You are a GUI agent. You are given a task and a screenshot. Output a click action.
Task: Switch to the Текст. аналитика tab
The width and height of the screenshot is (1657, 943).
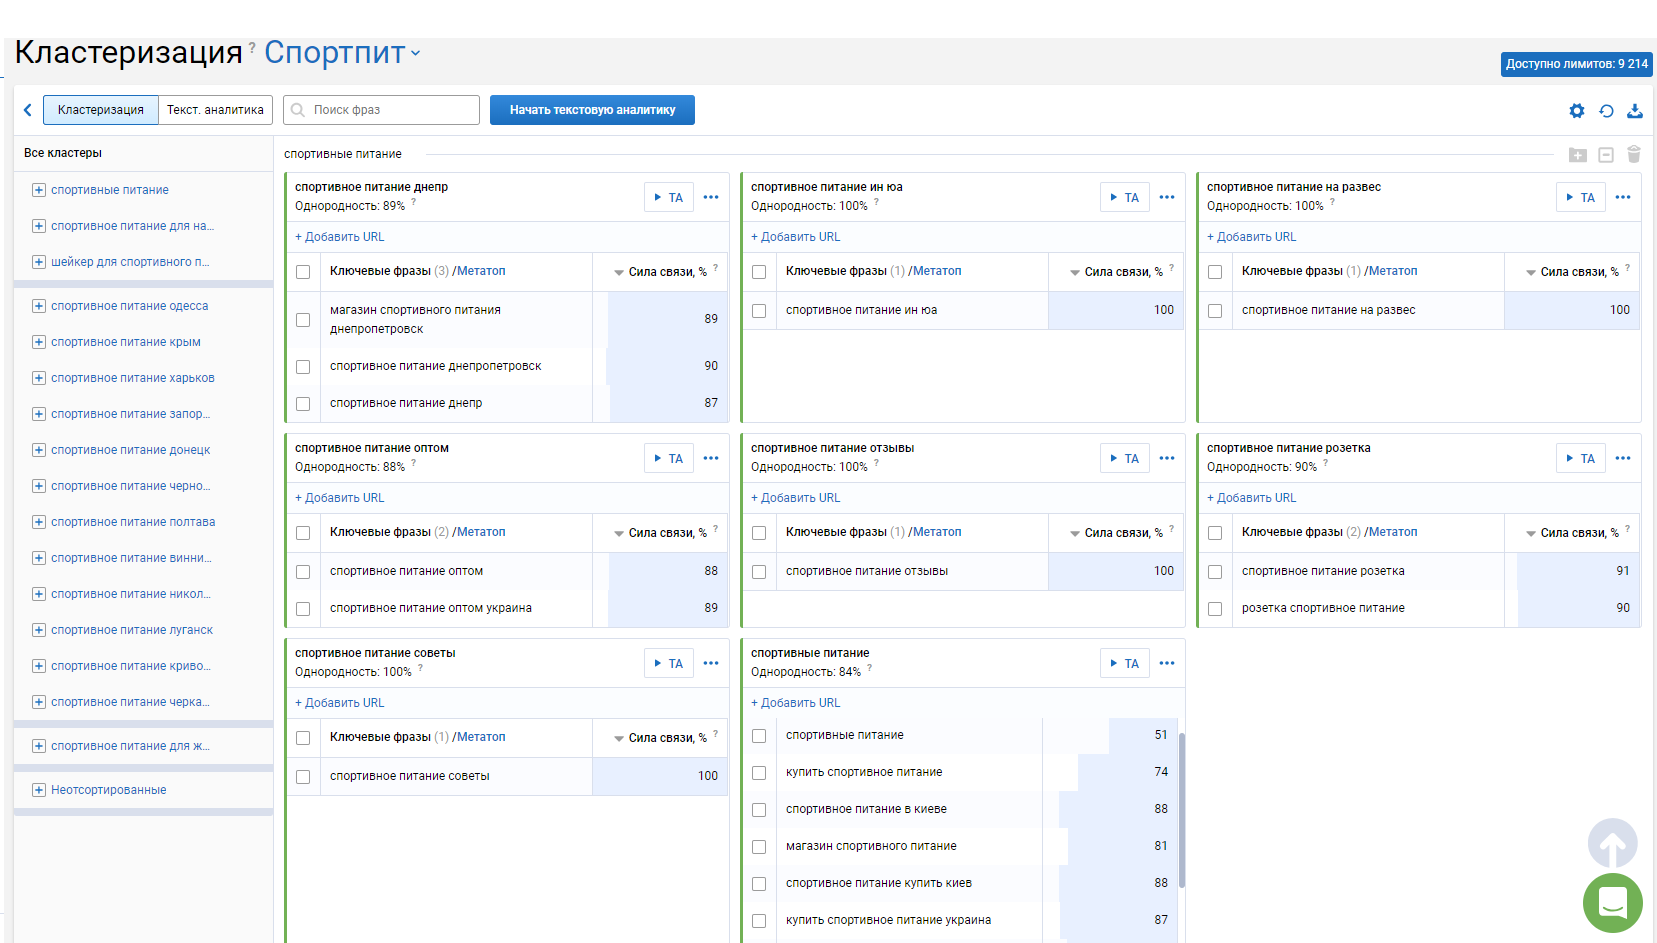(215, 110)
